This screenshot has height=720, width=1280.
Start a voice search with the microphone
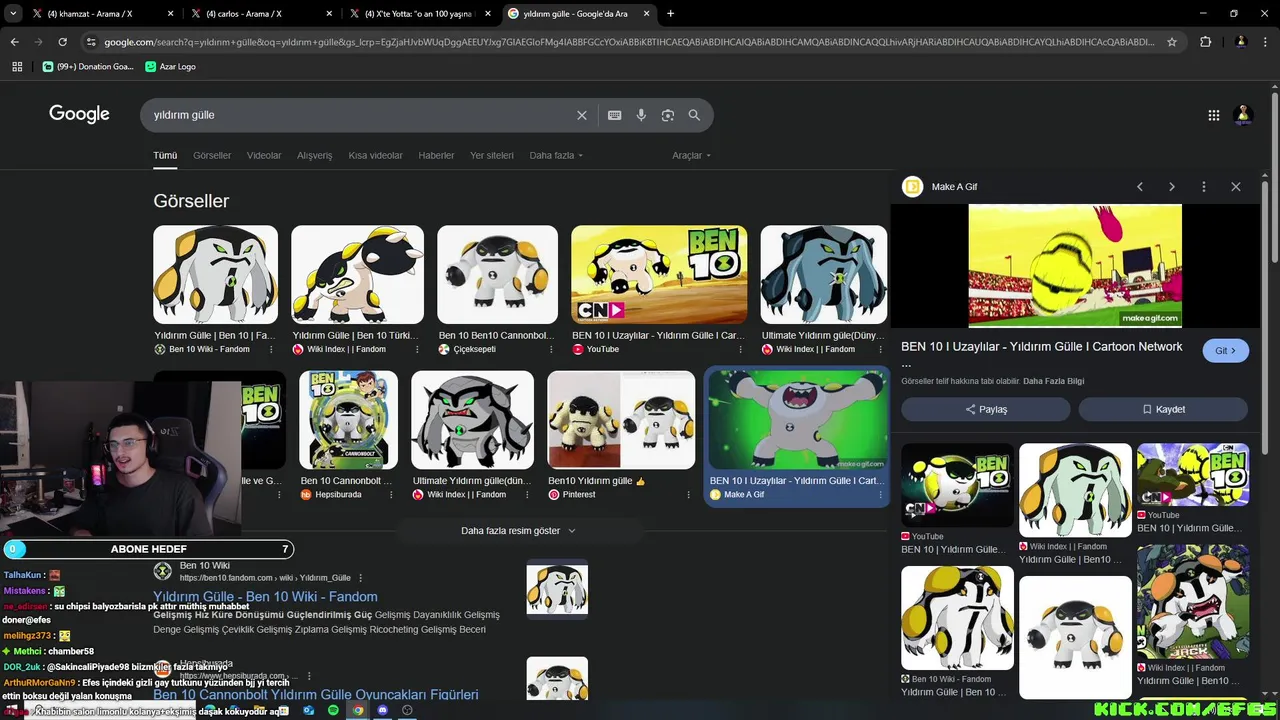click(x=641, y=115)
